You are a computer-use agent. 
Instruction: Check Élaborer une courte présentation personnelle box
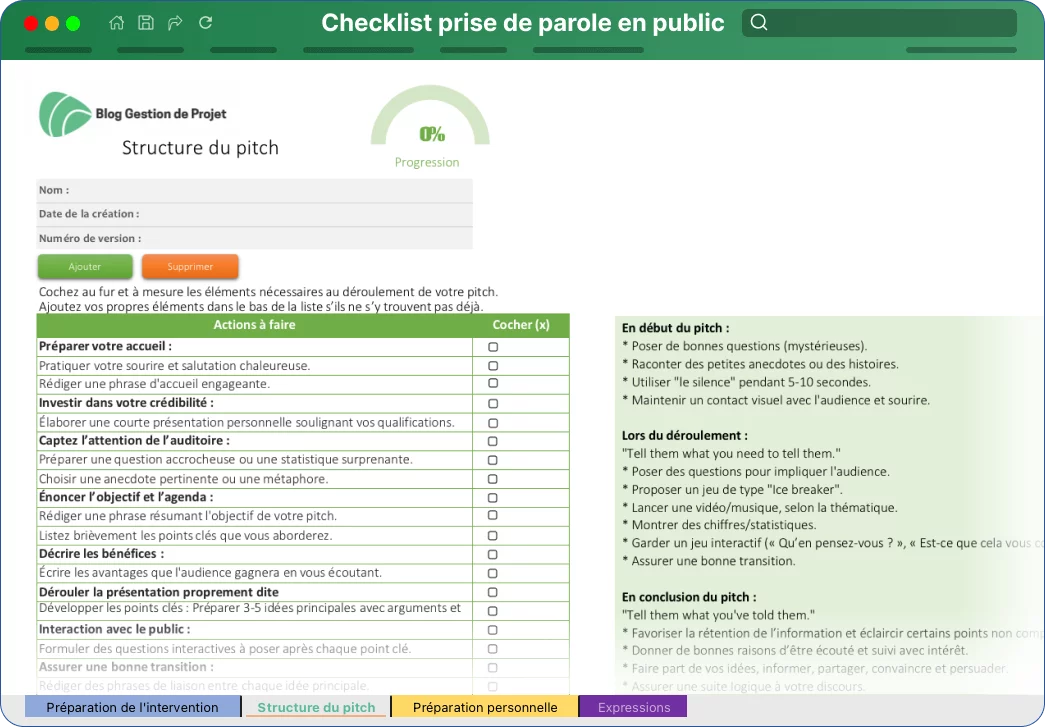pos(493,422)
